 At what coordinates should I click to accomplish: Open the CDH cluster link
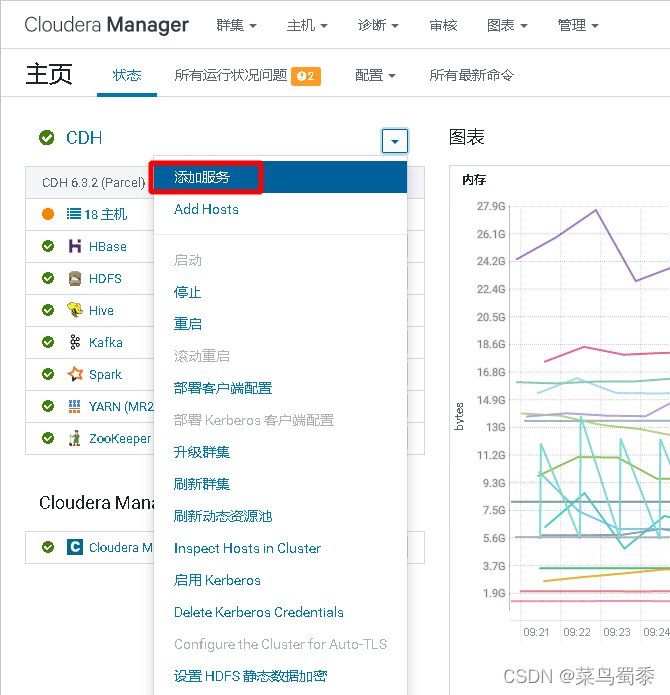[x=84, y=138]
